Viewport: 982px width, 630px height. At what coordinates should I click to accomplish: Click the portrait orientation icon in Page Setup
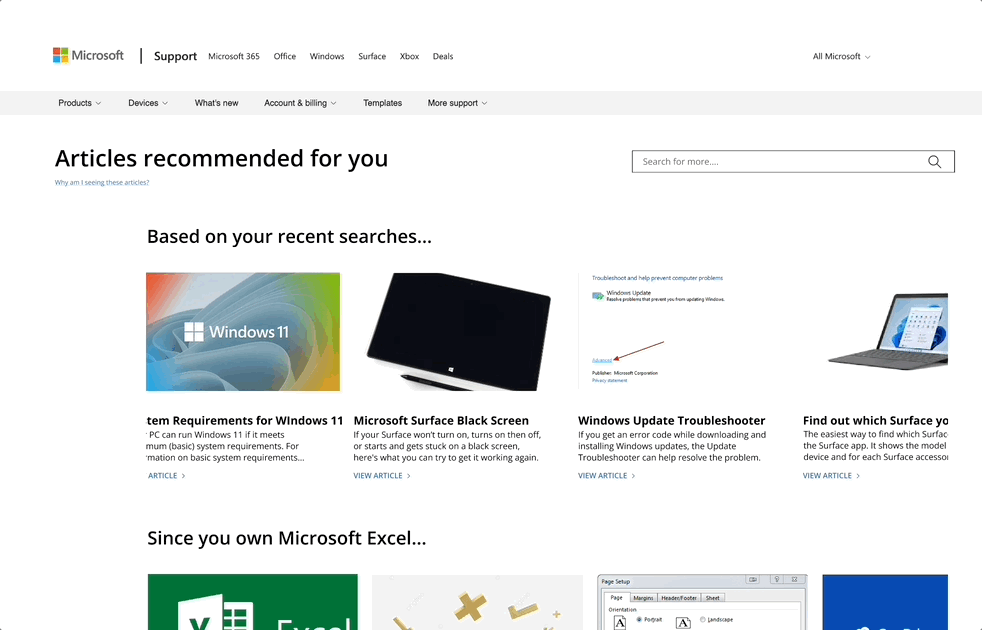620,622
